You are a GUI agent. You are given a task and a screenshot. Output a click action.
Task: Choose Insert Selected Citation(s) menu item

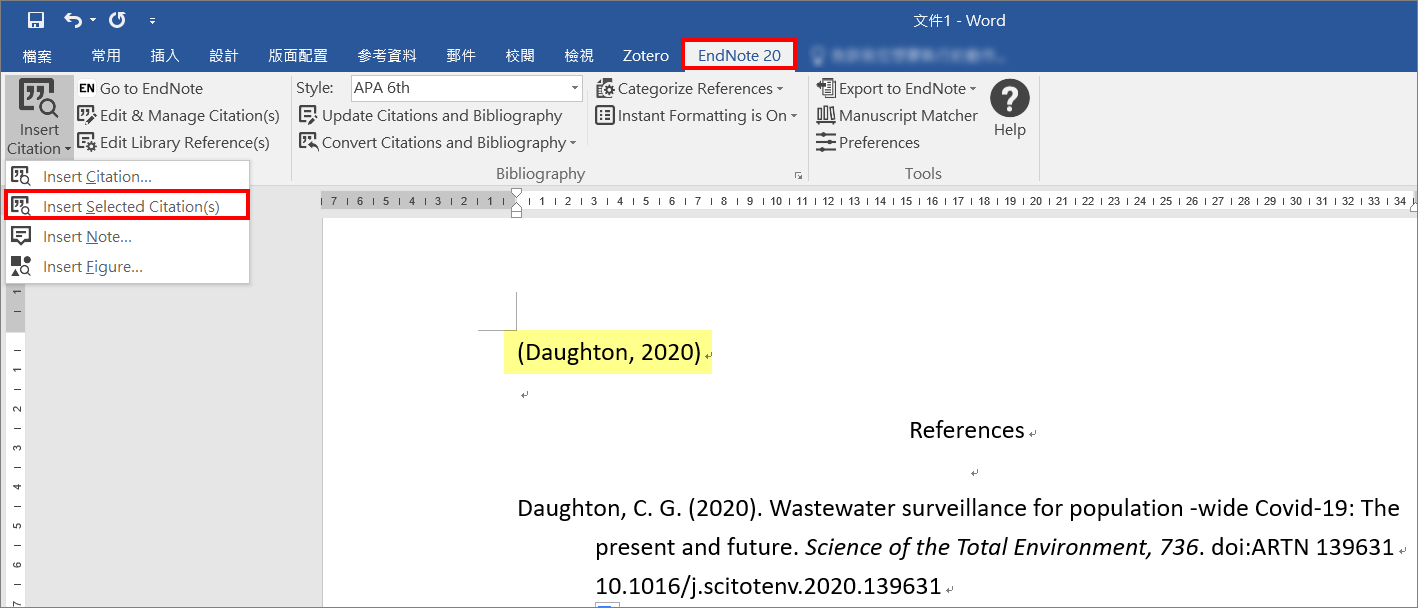(x=127, y=206)
